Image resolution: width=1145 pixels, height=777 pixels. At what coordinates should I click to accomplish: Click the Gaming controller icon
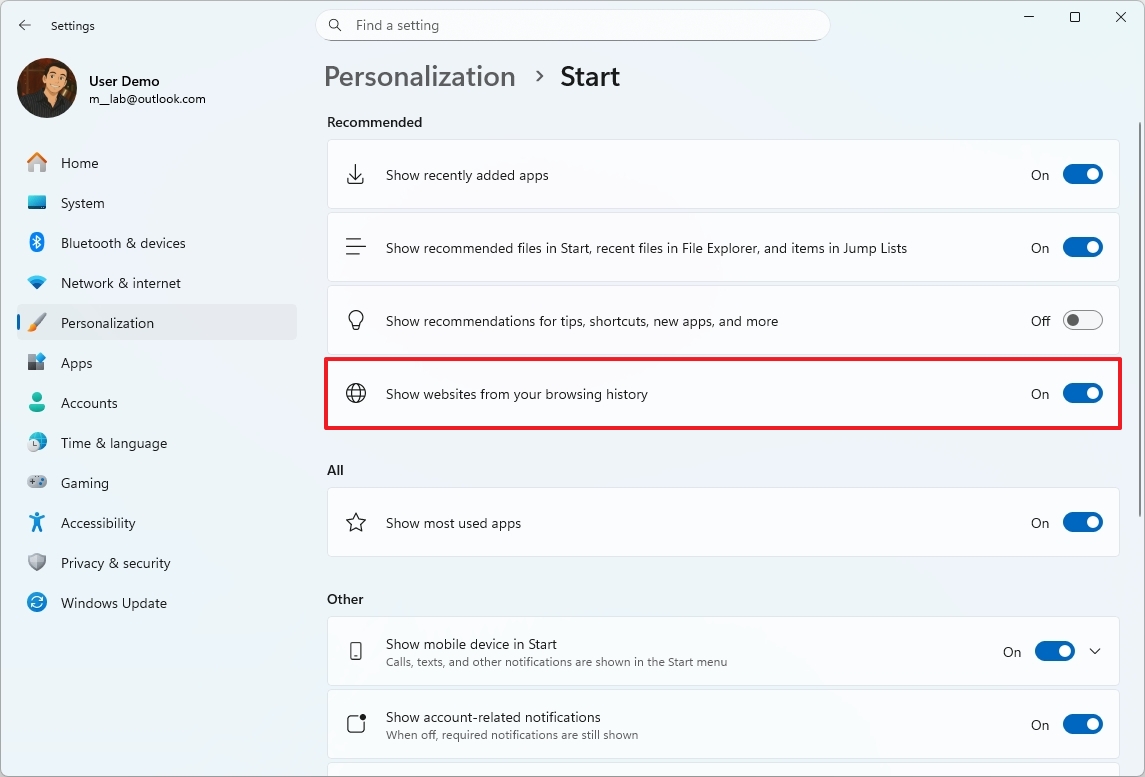click(x=37, y=483)
